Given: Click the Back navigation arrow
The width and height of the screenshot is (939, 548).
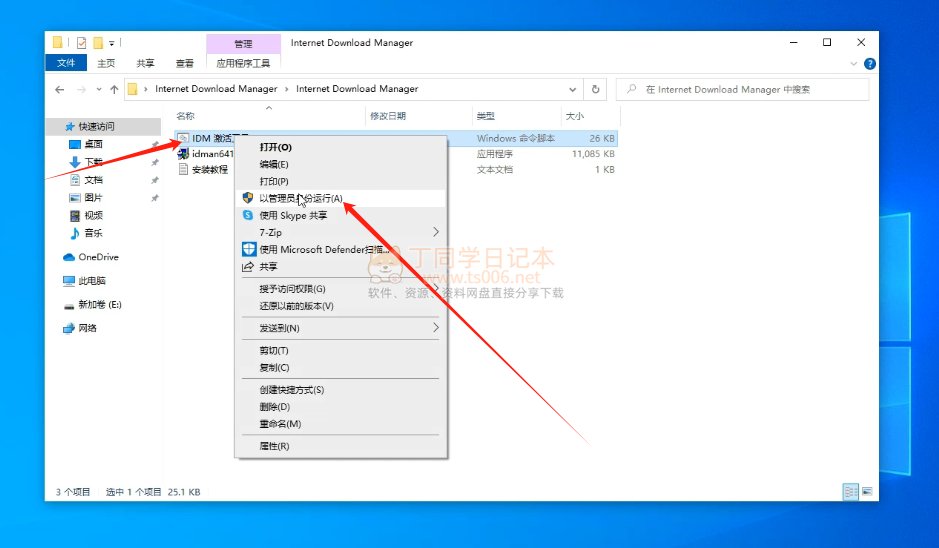Looking at the screenshot, I should (x=59, y=90).
